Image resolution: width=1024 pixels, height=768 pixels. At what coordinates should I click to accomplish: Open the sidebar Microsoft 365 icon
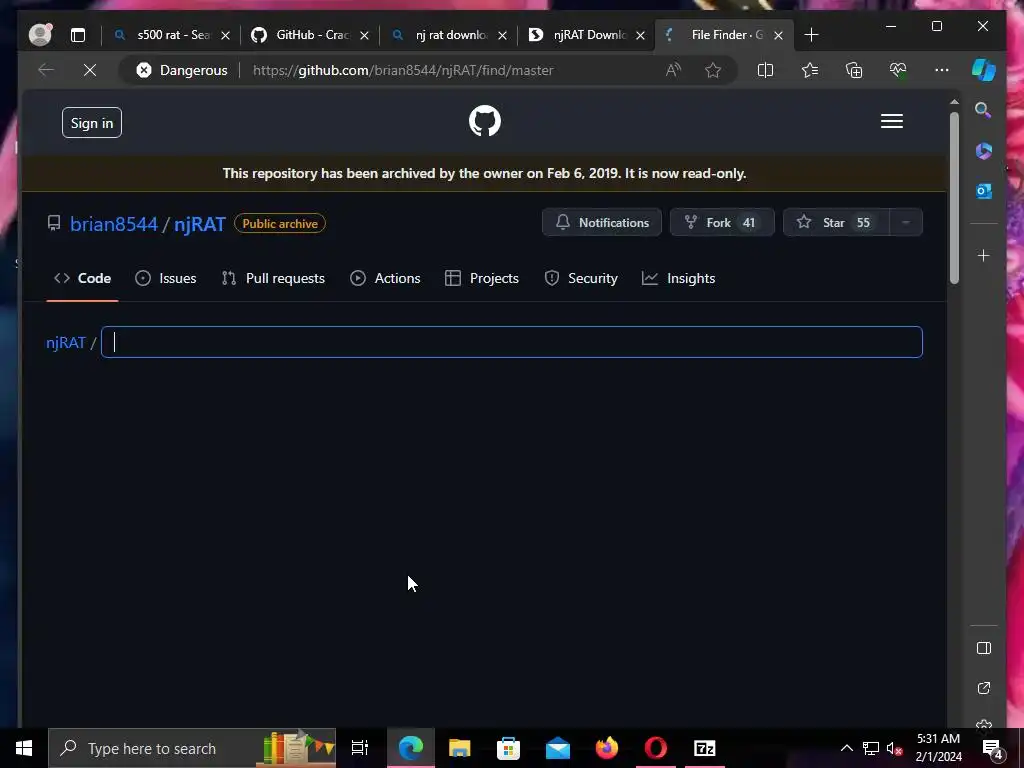[984, 151]
